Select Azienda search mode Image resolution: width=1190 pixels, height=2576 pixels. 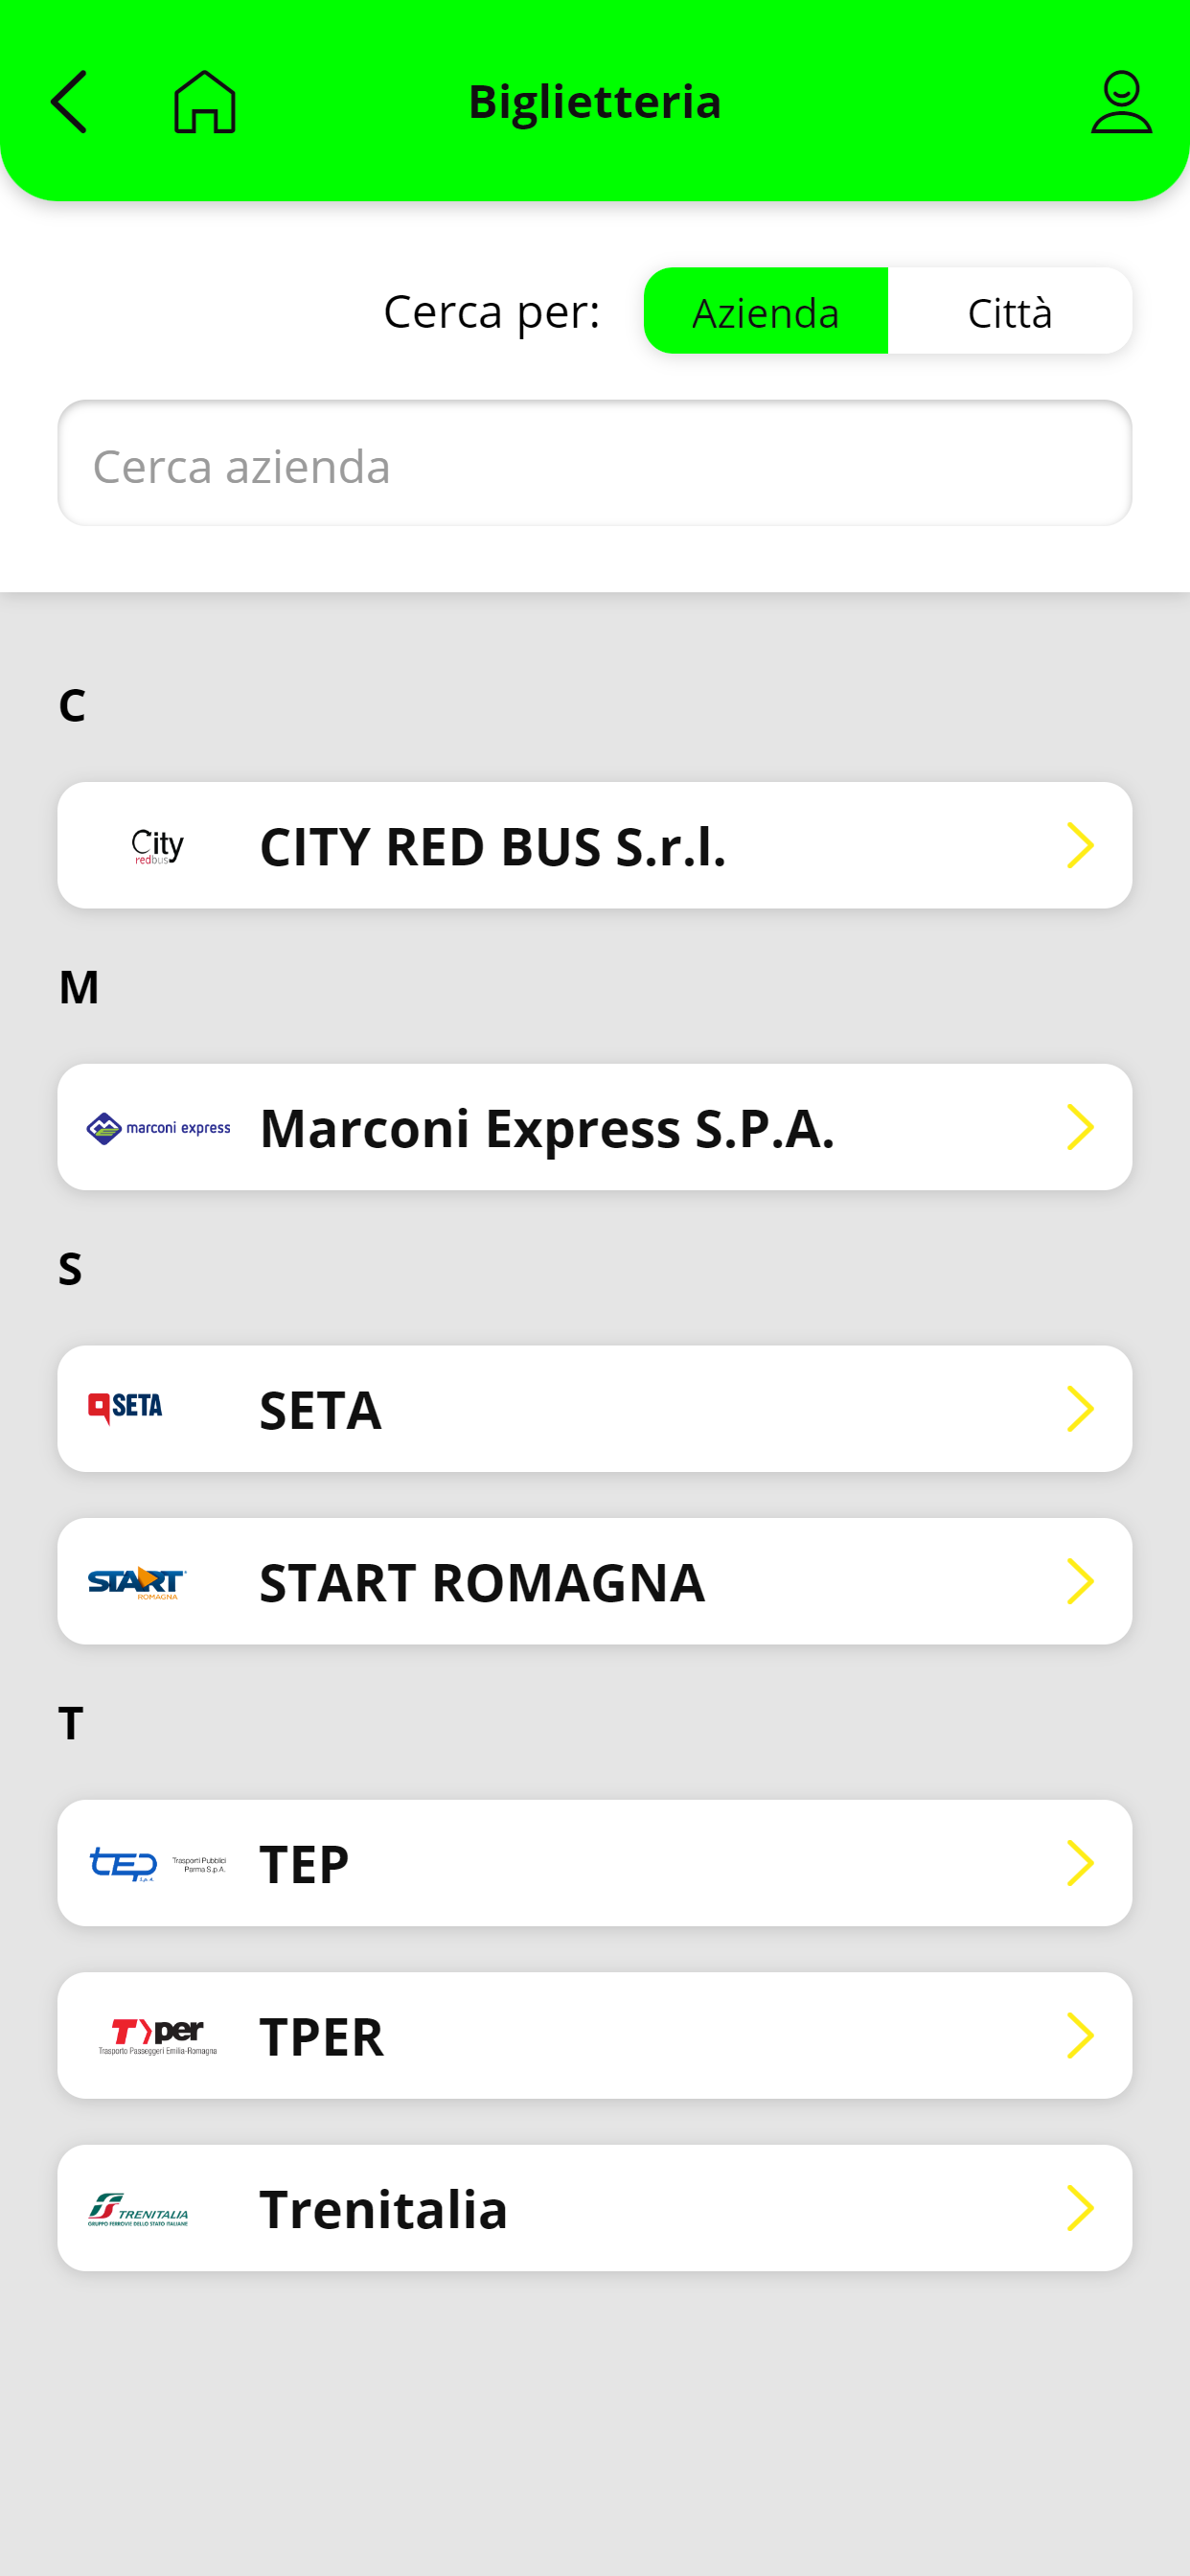point(765,312)
